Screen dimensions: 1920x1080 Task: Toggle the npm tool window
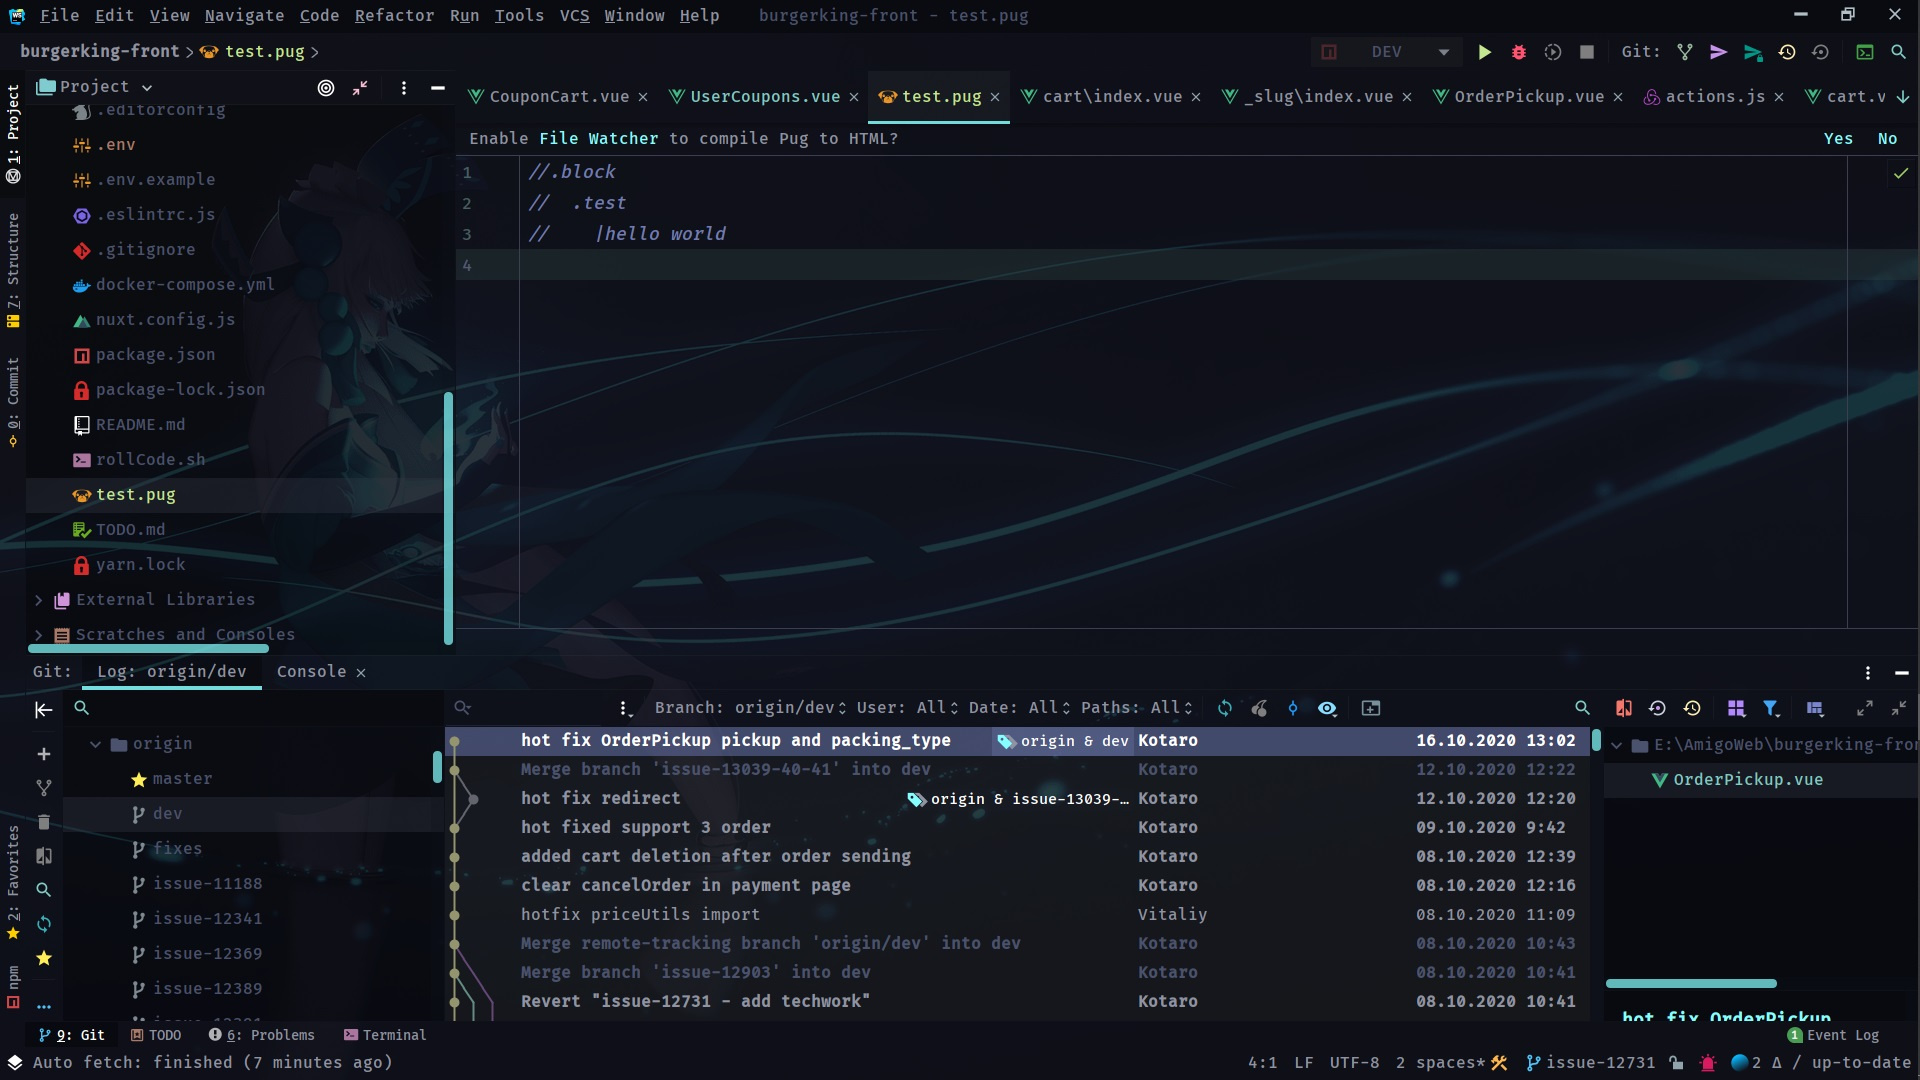click(x=13, y=987)
